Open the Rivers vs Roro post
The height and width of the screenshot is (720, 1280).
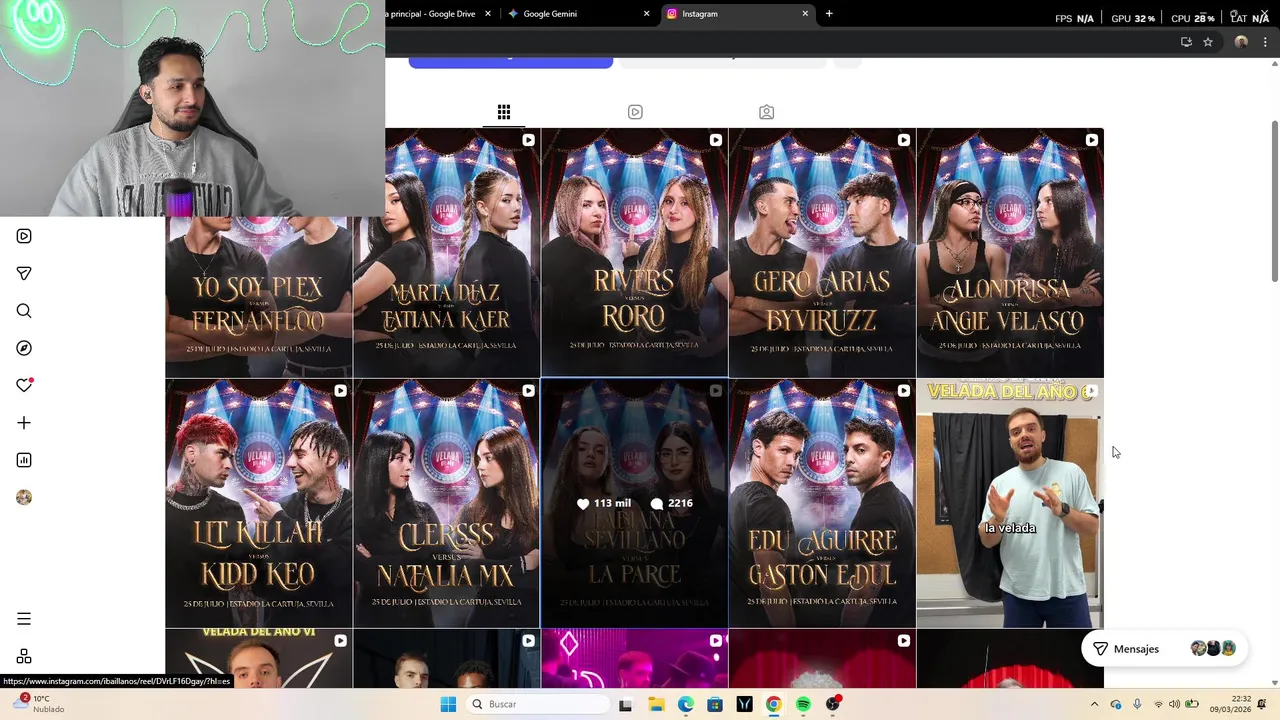coord(635,253)
